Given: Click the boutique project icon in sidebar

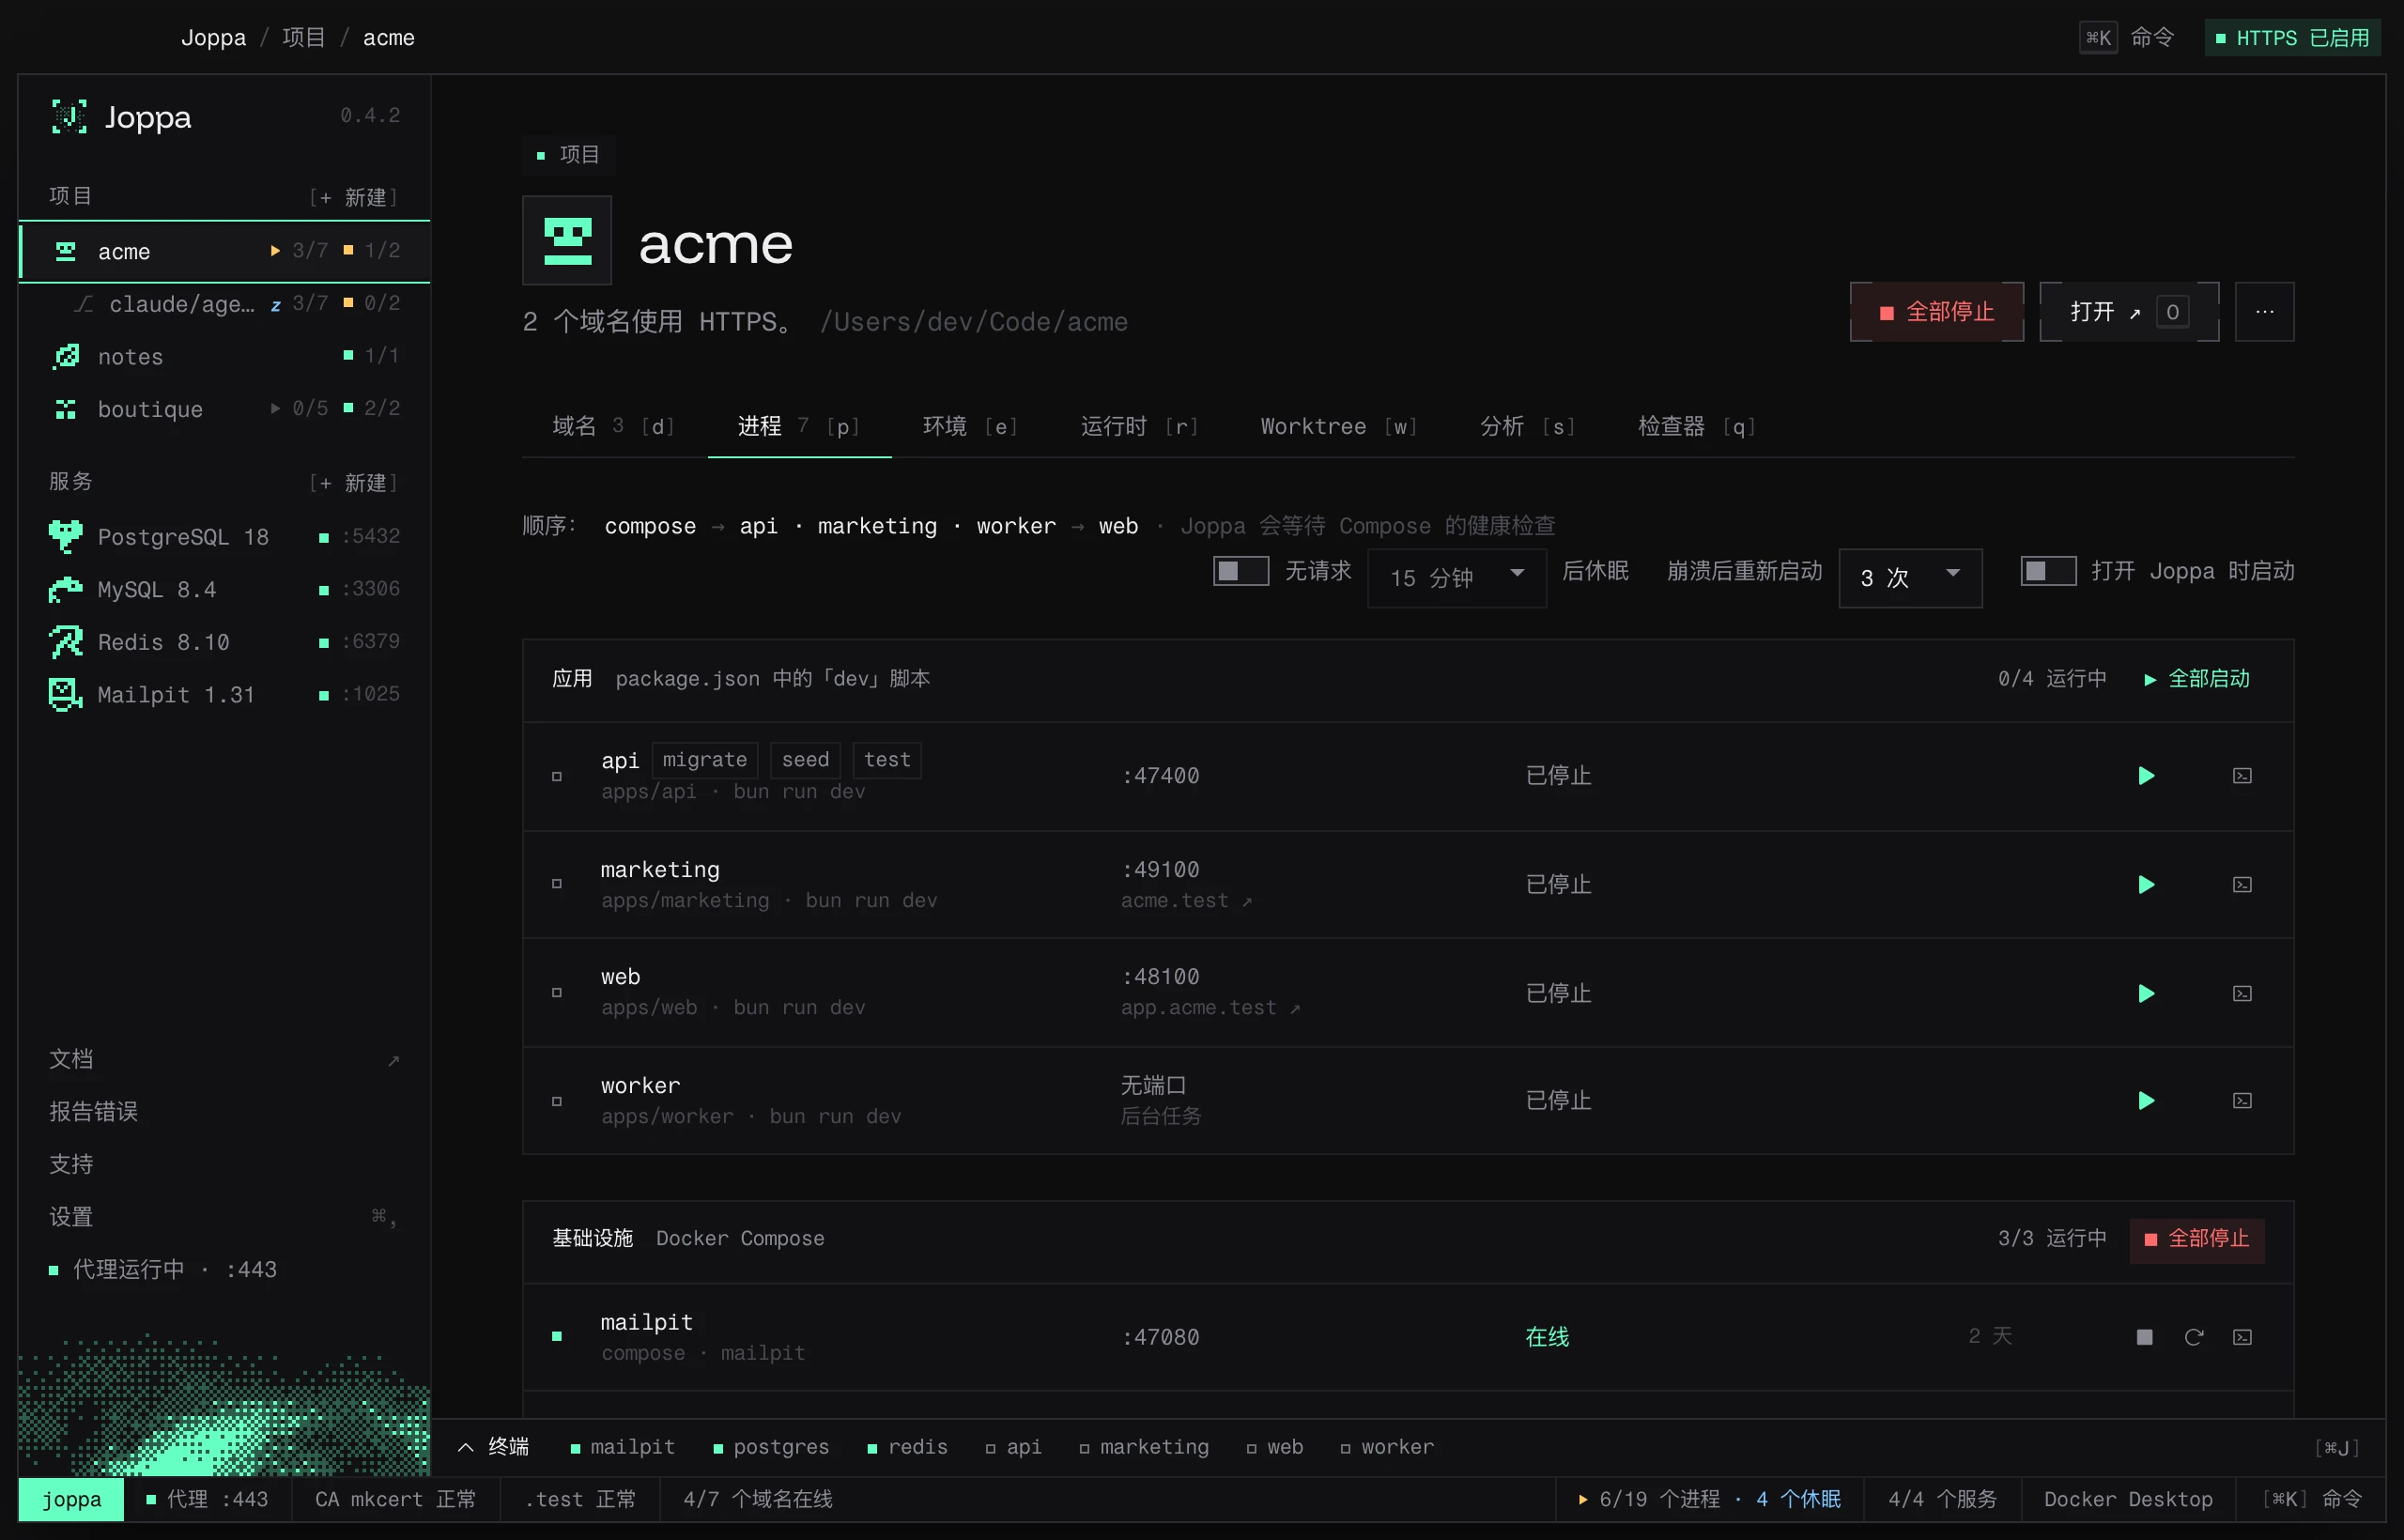Looking at the screenshot, I should click(66, 409).
